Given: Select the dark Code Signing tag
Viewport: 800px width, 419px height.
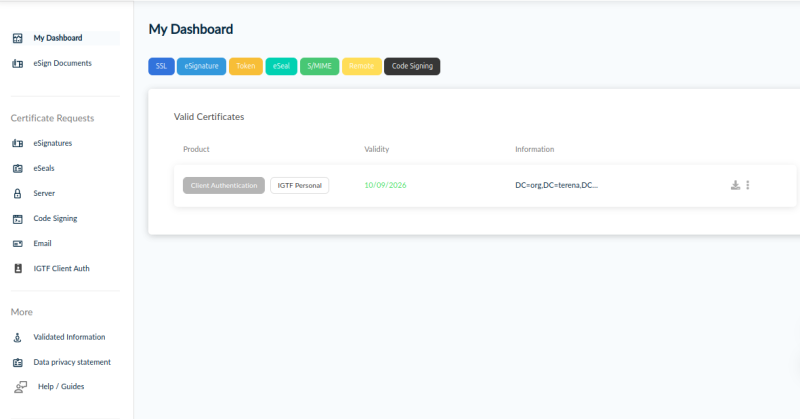Looking at the screenshot, I should pyautogui.click(x=412, y=66).
